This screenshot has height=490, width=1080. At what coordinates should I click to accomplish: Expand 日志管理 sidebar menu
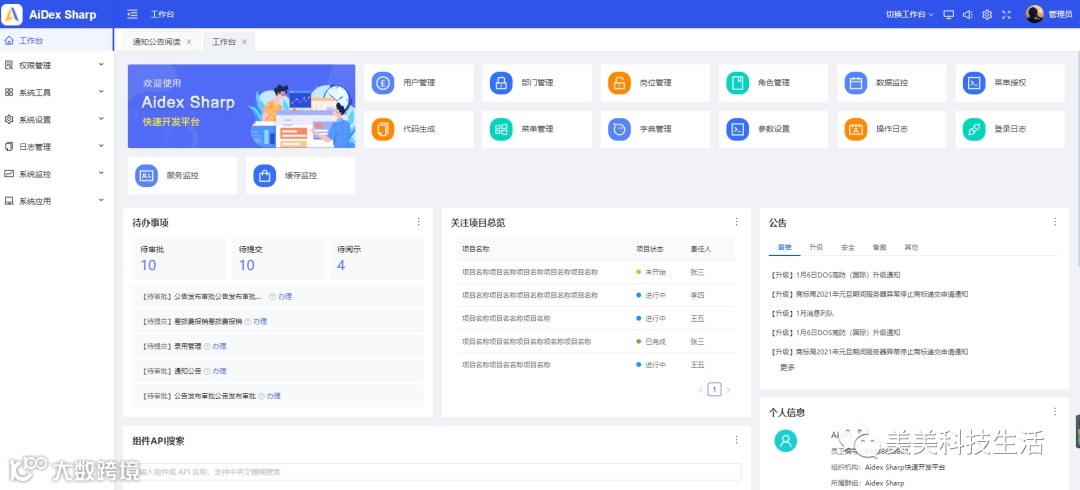pyautogui.click(x=56, y=147)
